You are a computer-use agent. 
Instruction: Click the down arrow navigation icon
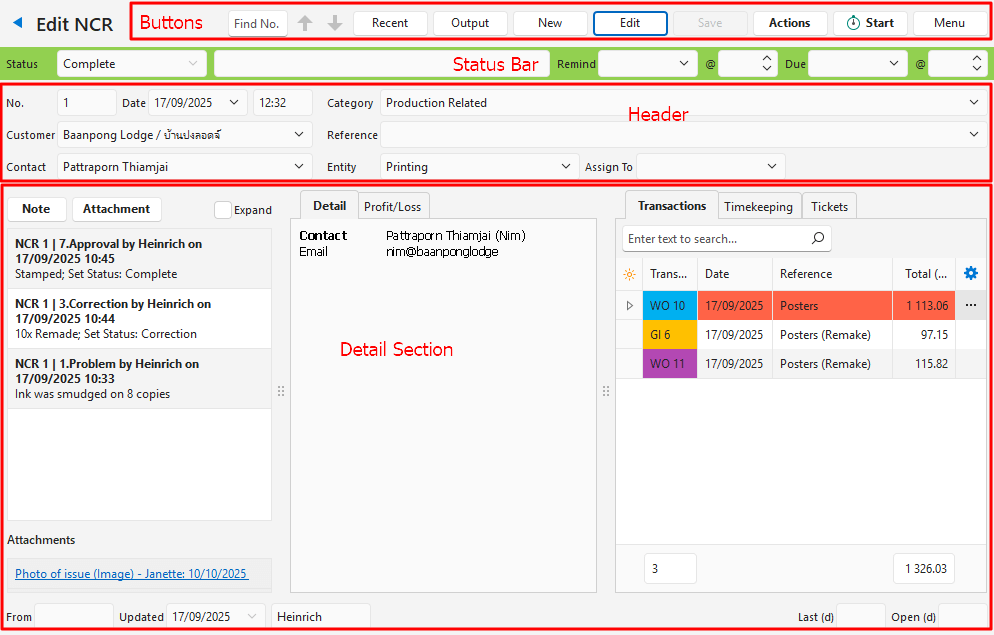335,23
